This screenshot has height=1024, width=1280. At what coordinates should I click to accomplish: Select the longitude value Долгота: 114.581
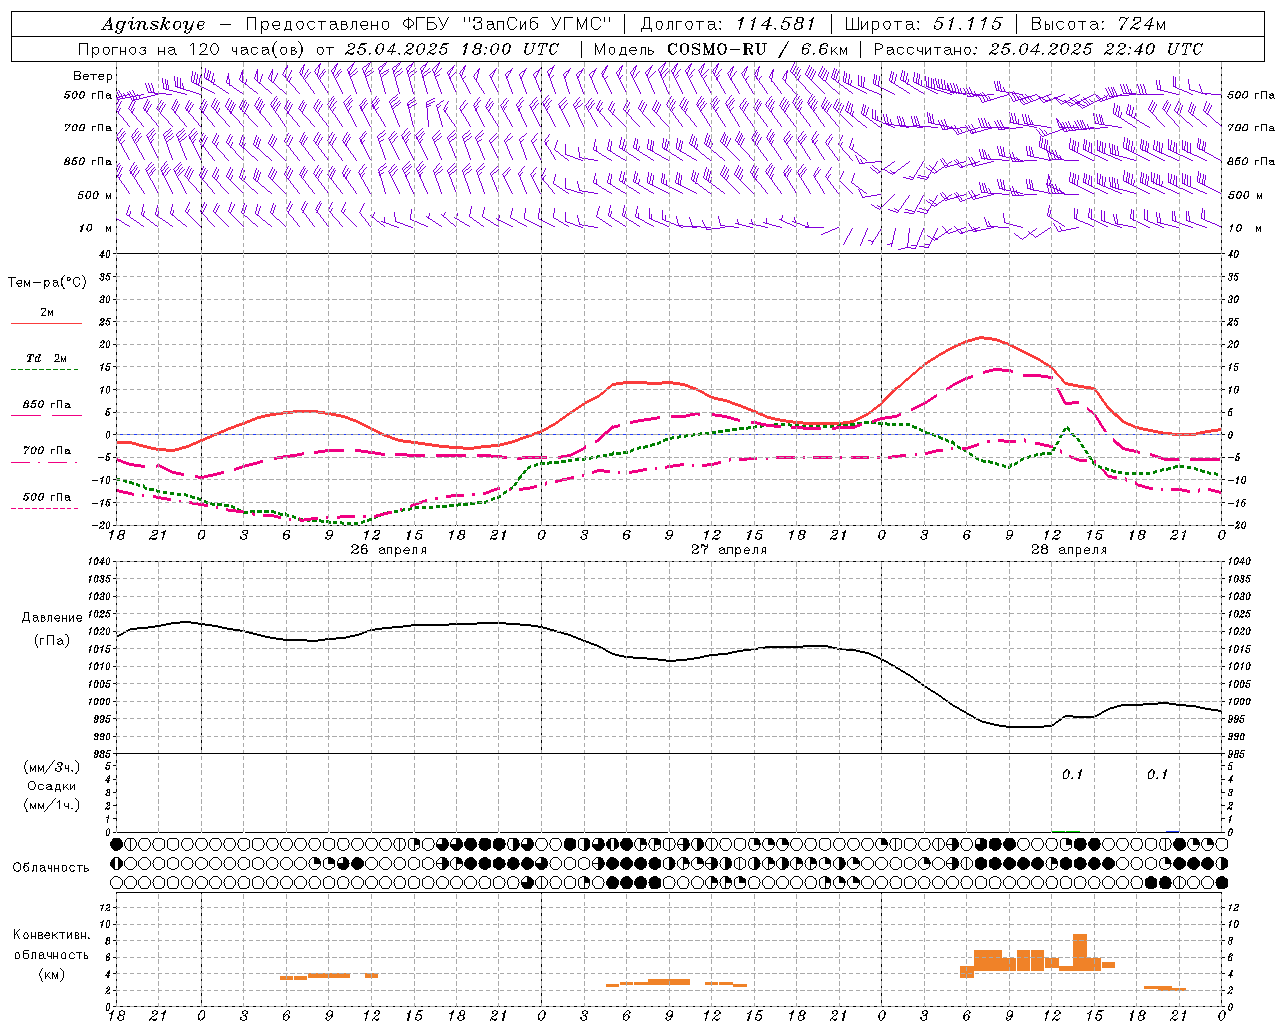(728, 24)
